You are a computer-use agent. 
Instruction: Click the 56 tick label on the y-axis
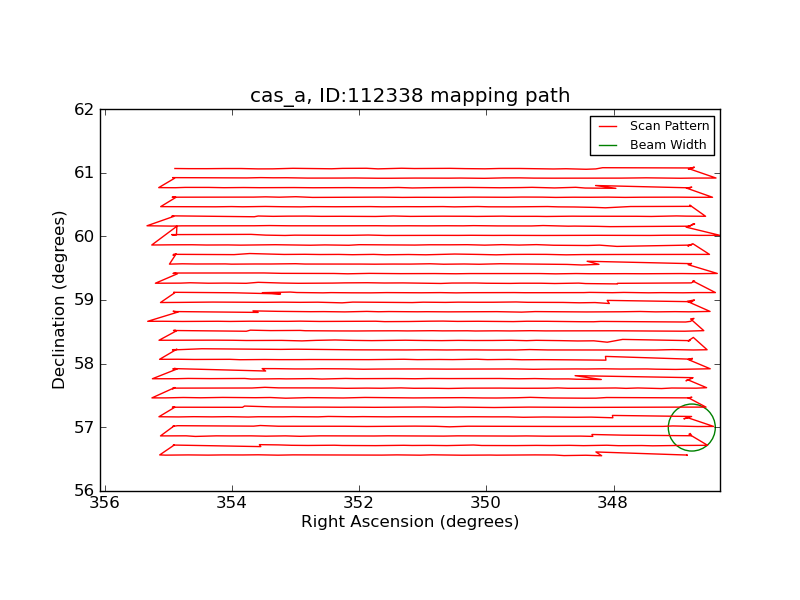click(x=84, y=491)
